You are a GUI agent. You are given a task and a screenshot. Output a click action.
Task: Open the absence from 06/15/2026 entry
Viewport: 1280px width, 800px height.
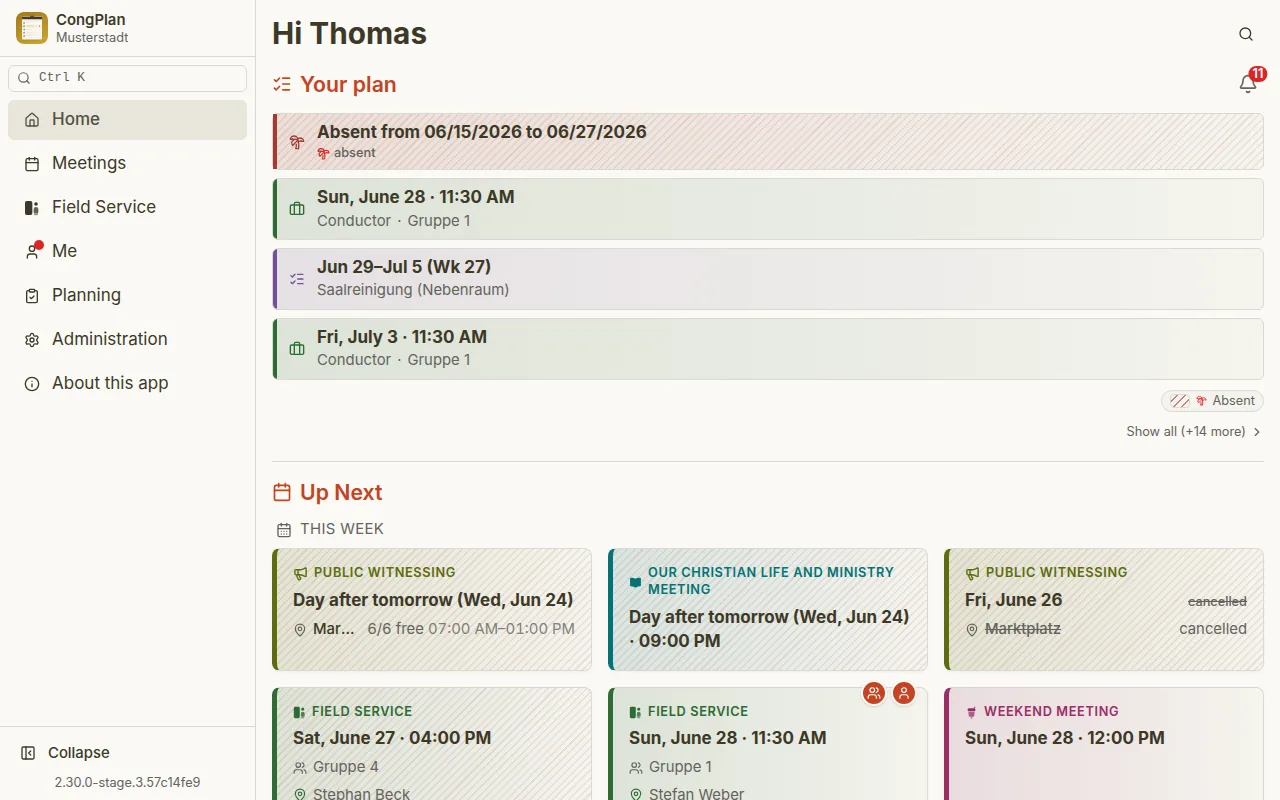(768, 141)
